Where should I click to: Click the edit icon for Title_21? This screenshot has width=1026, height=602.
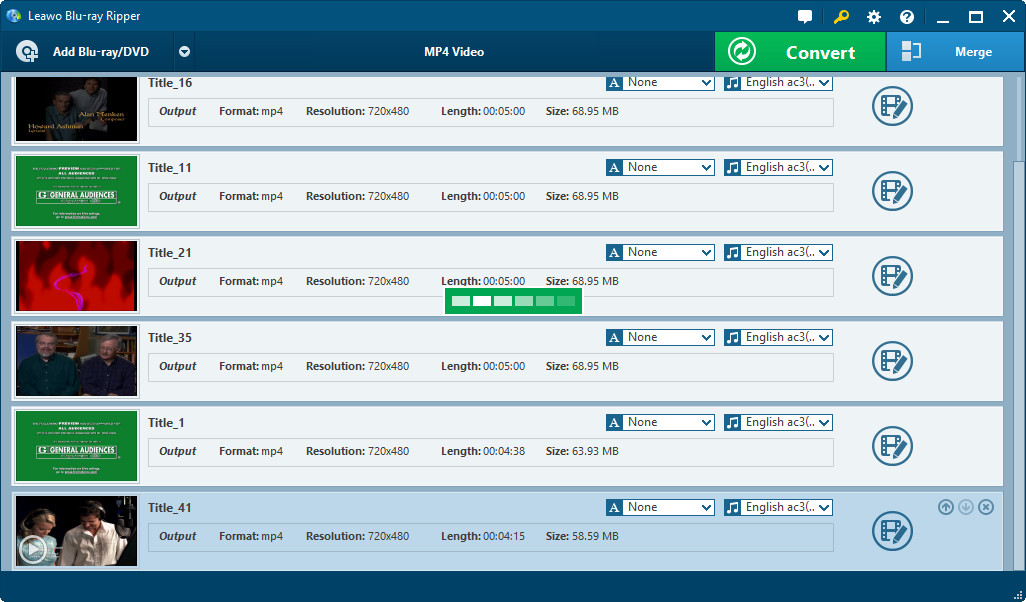click(892, 276)
